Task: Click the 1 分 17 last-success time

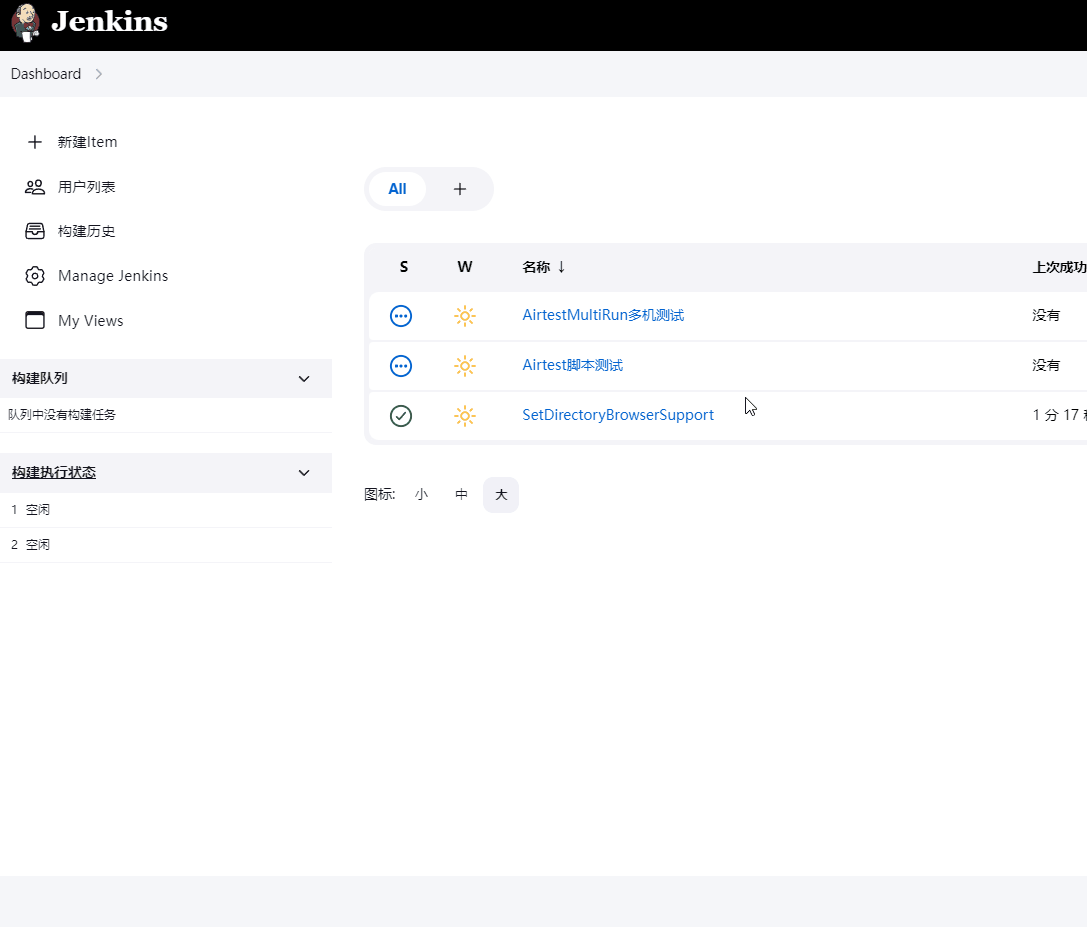Action: (1059, 415)
